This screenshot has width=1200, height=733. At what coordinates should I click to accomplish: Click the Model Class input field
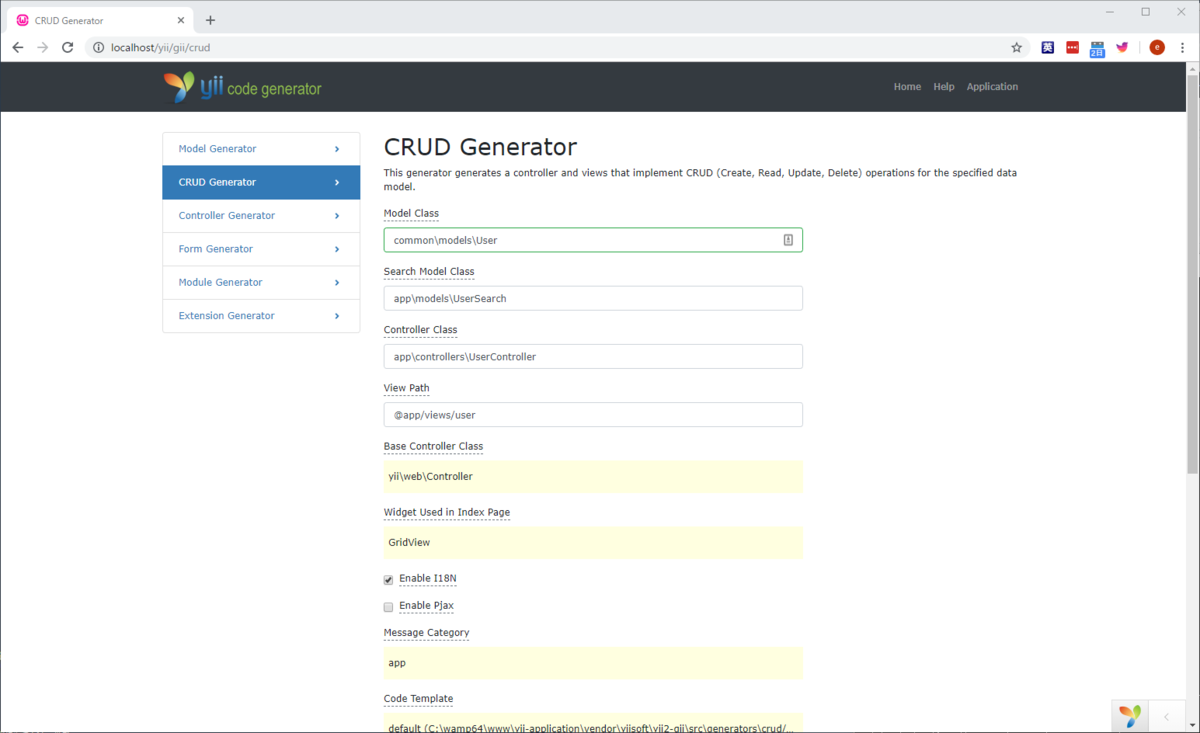click(x=593, y=240)
